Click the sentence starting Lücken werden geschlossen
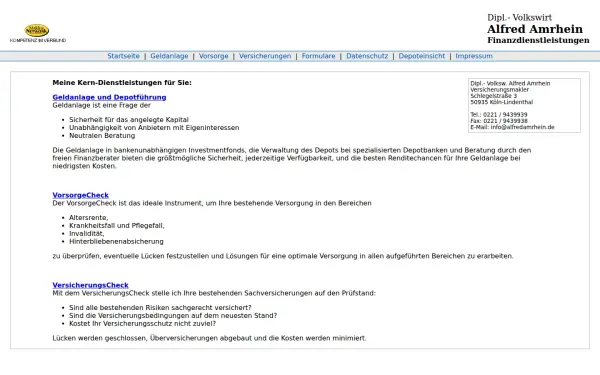 click(209, 338)
